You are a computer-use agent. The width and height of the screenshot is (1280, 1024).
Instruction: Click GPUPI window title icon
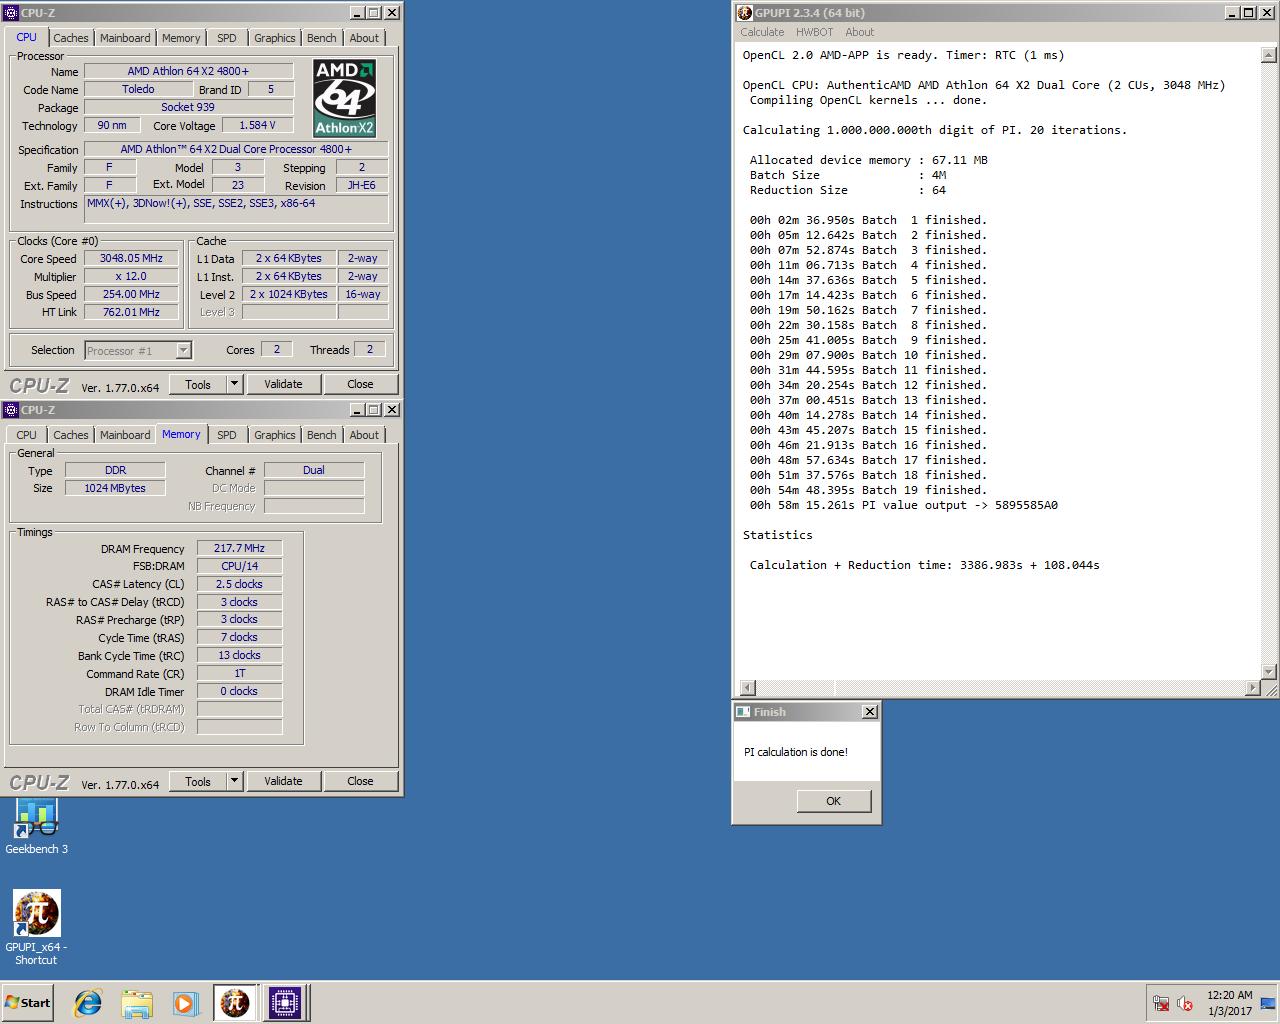pos(744,13)
